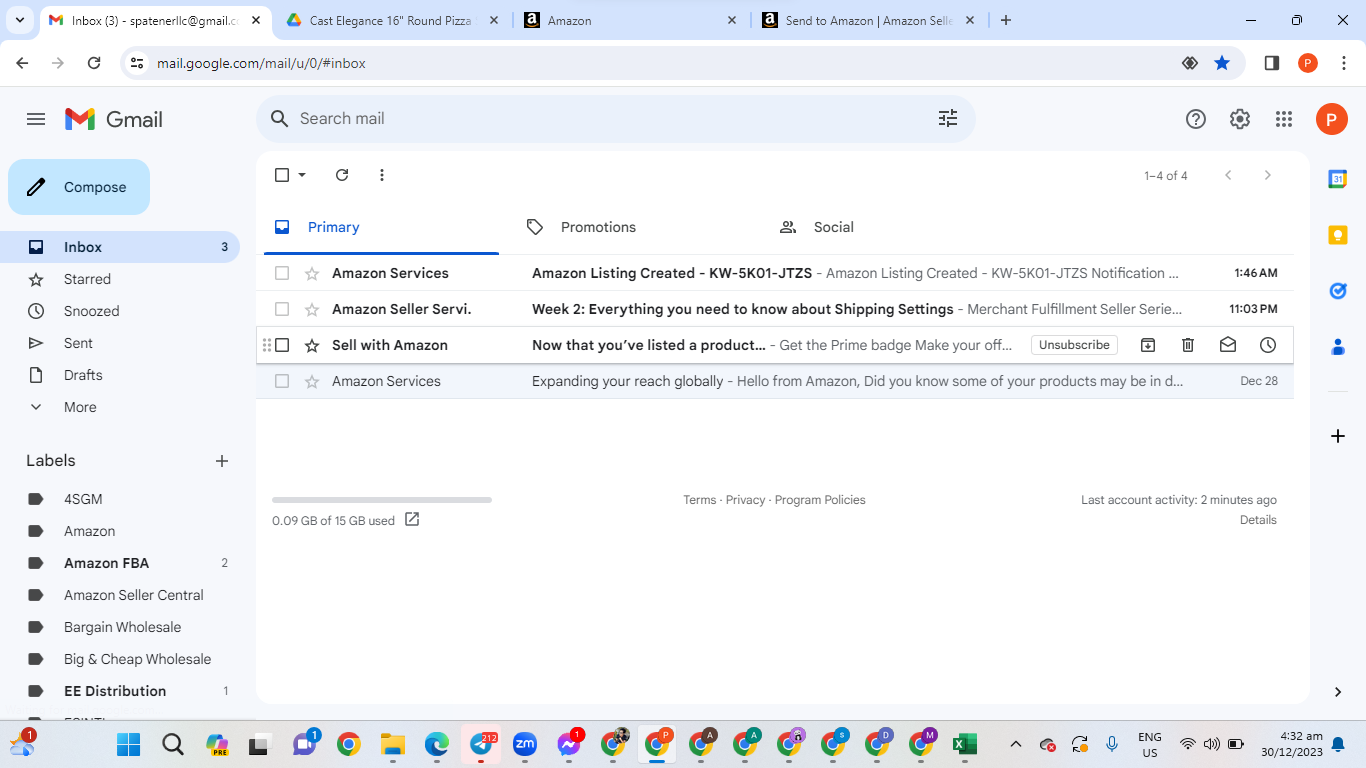Star the Week 2 Shipping Settings email
Image resolution: width=1366 pixels, height=768 pixels.
click(312, 309)
